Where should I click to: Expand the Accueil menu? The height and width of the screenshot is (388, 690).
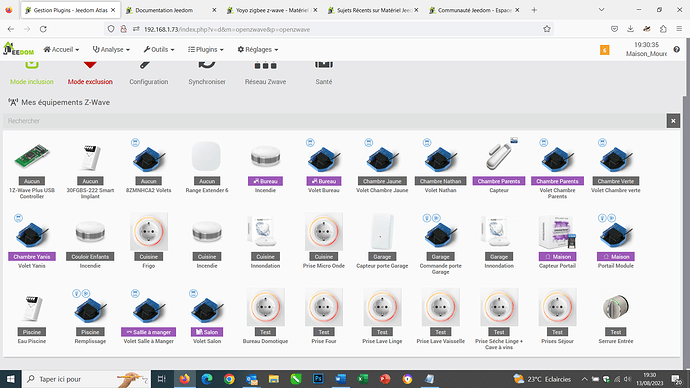pos(61,50)
